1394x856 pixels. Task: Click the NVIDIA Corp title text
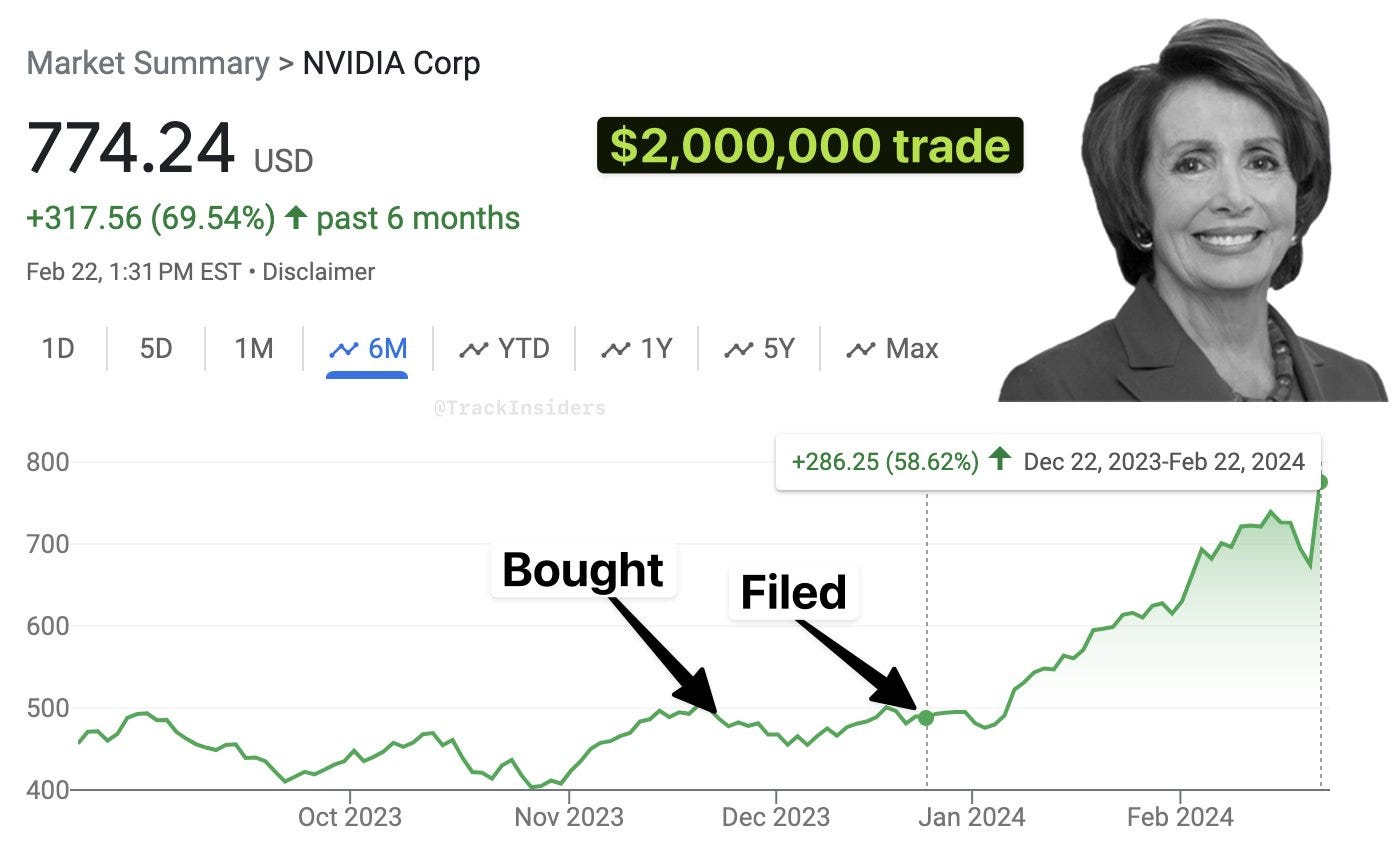pos(391,64)
